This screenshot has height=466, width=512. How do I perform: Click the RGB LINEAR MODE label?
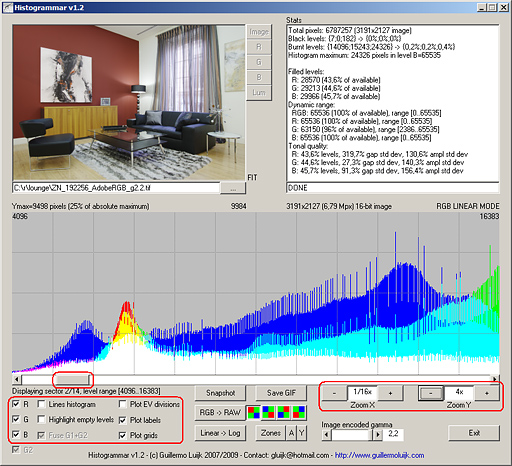point(468,206)
